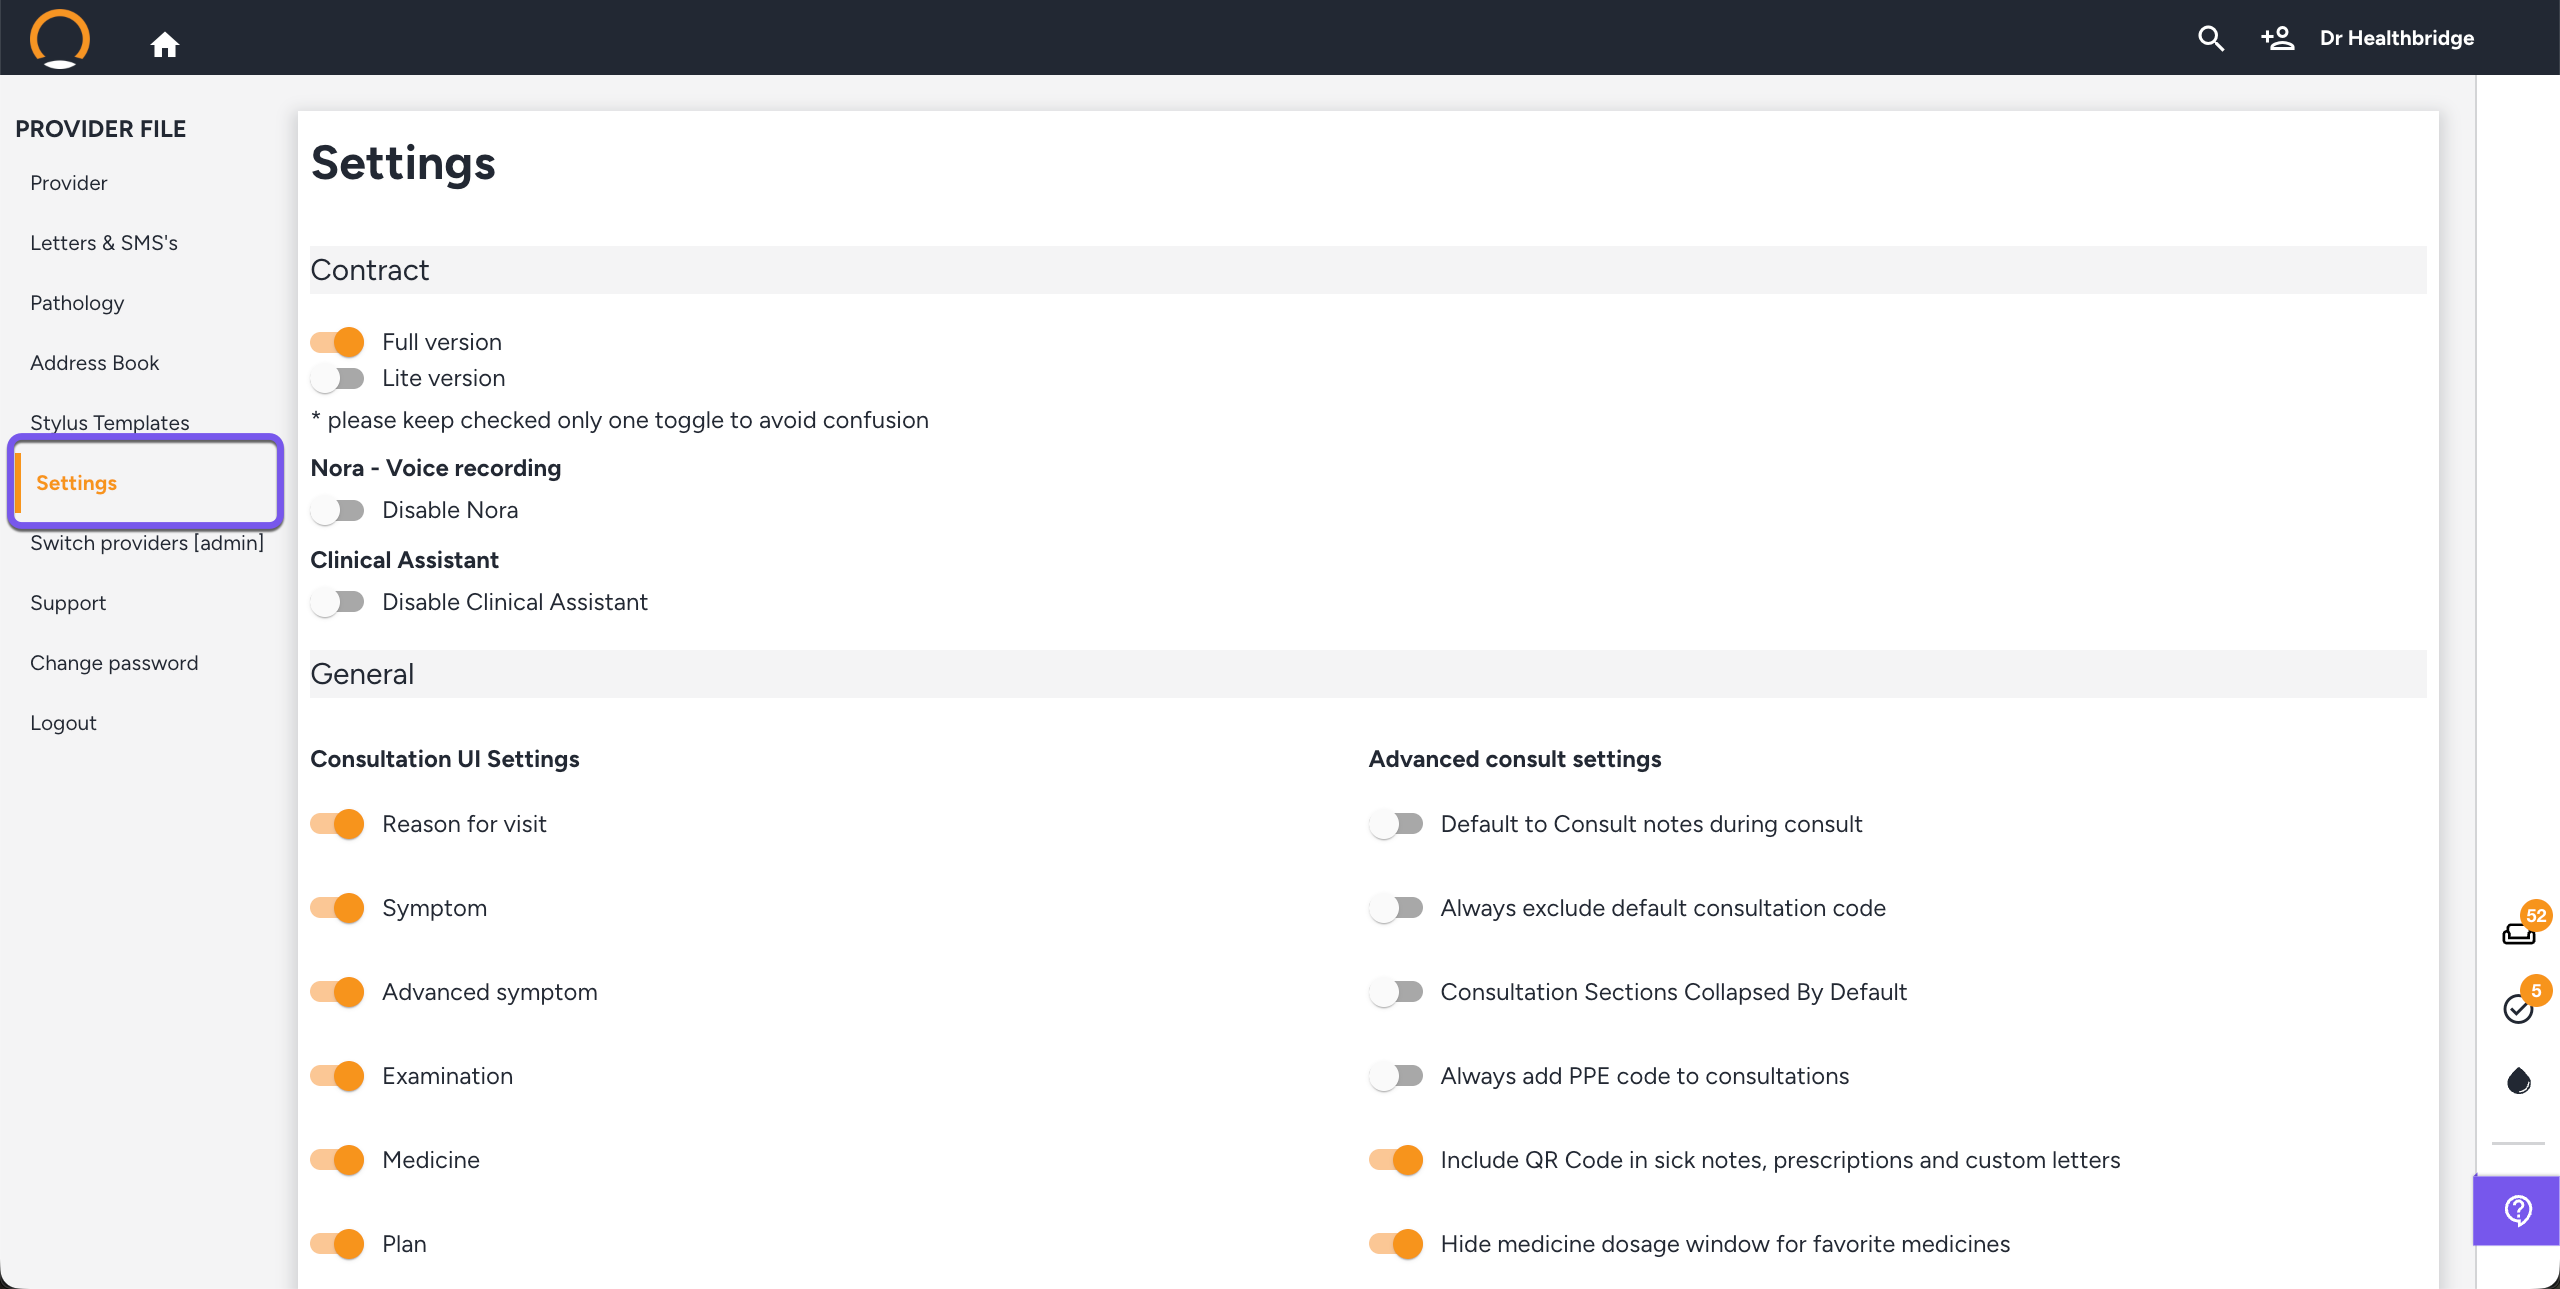Go to Stylus Templates in sidebar
This screenshot has height=1289, width=2560.
(x=110, y=423)
